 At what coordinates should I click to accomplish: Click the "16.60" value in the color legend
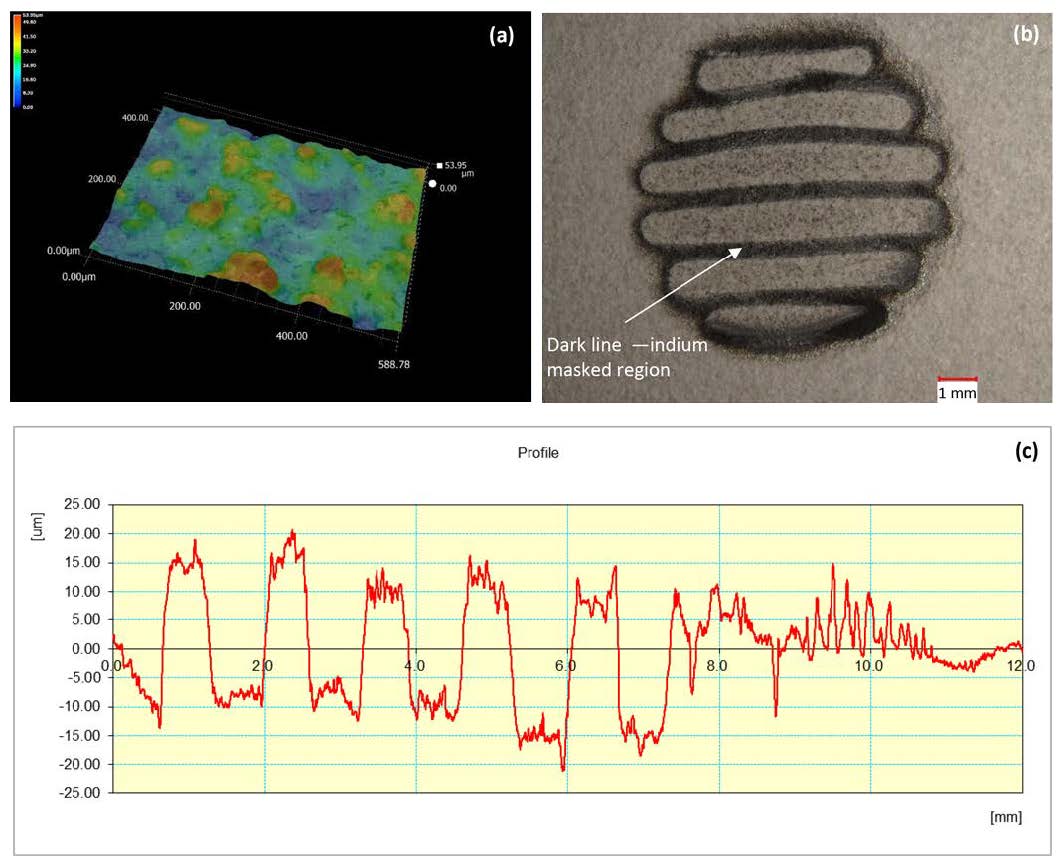click(30, 79)
